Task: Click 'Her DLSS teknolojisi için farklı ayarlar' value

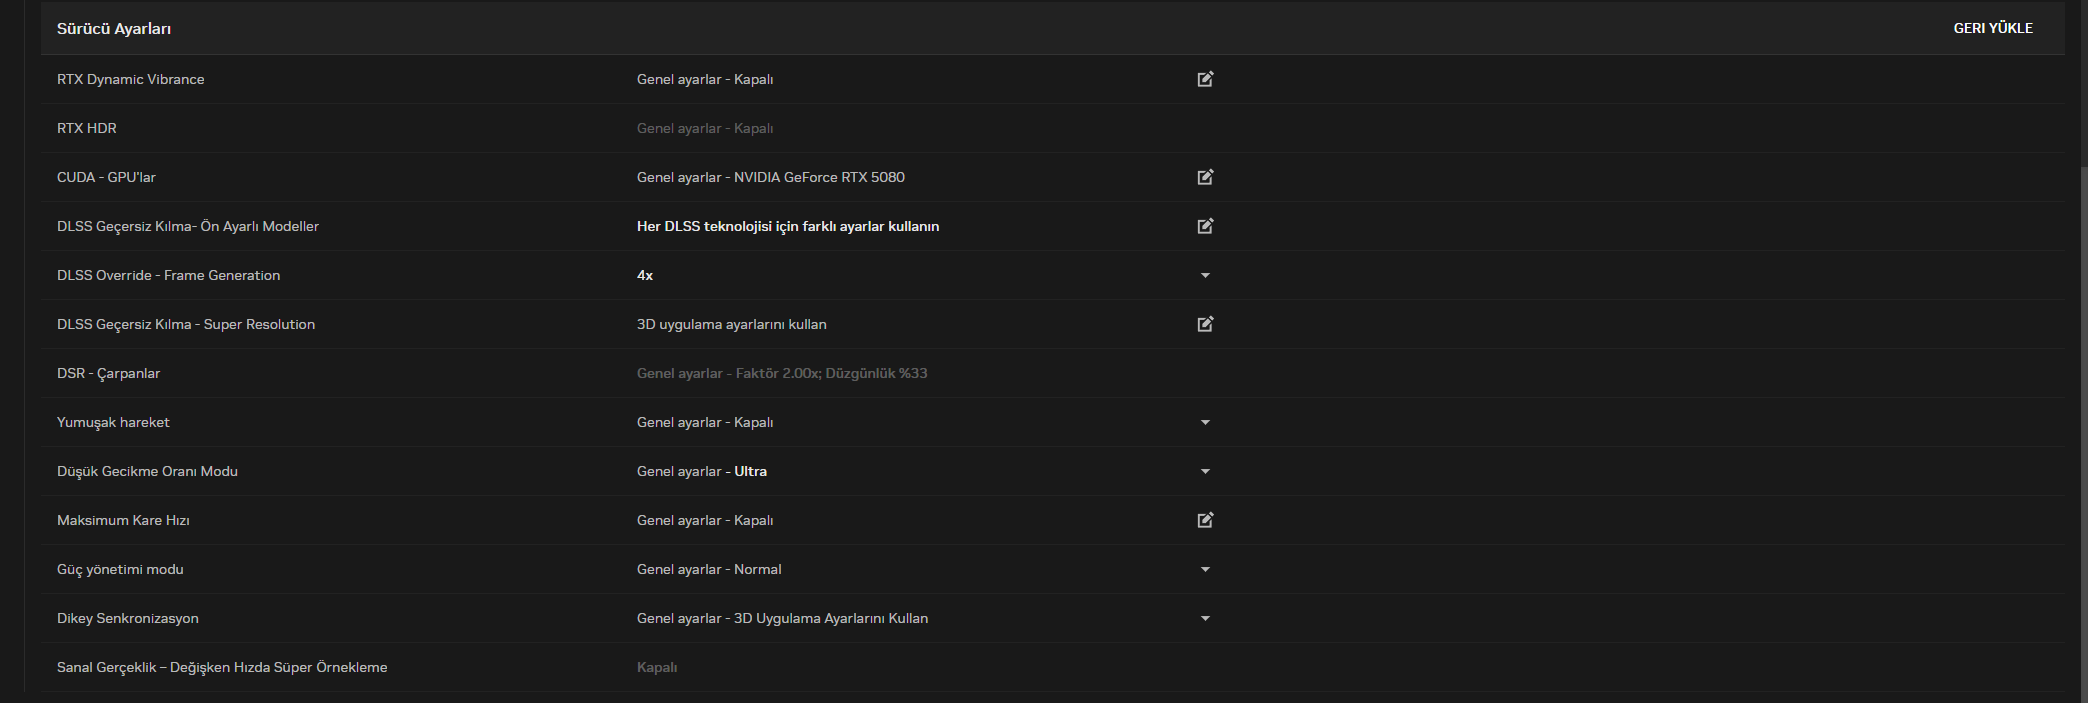Action: [787, 226]
